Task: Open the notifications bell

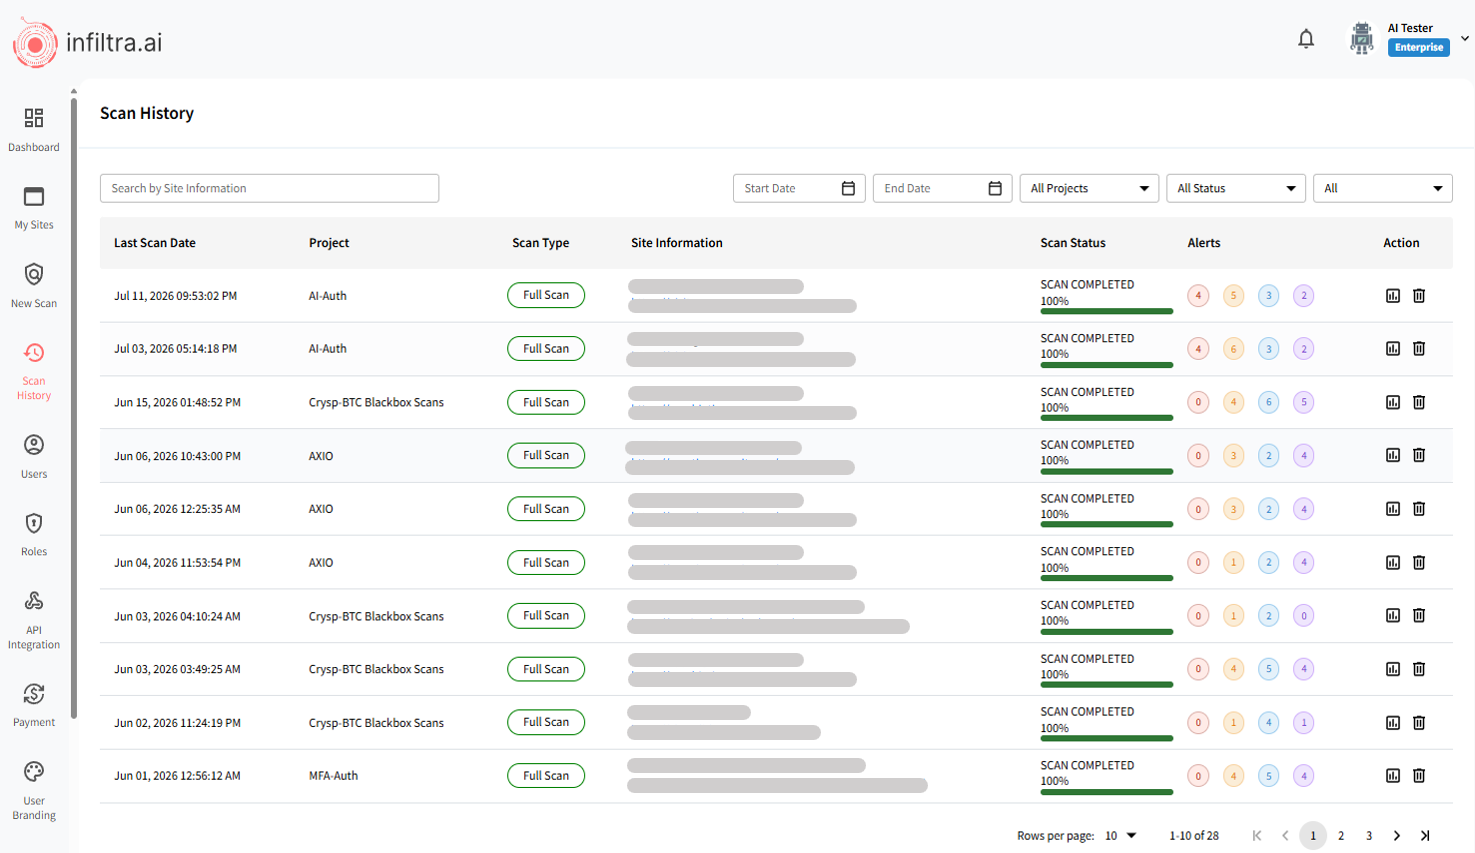Action: pos(1306,39)
